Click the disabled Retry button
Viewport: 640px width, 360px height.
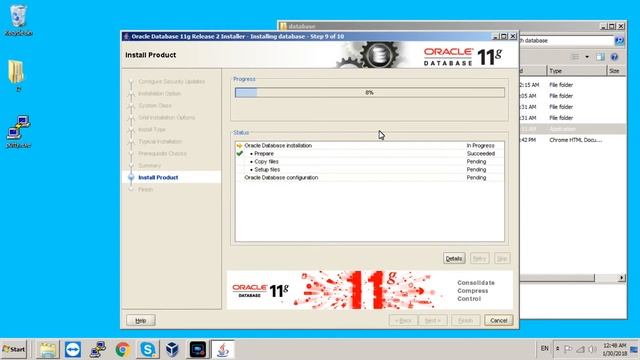click(479, 258)
